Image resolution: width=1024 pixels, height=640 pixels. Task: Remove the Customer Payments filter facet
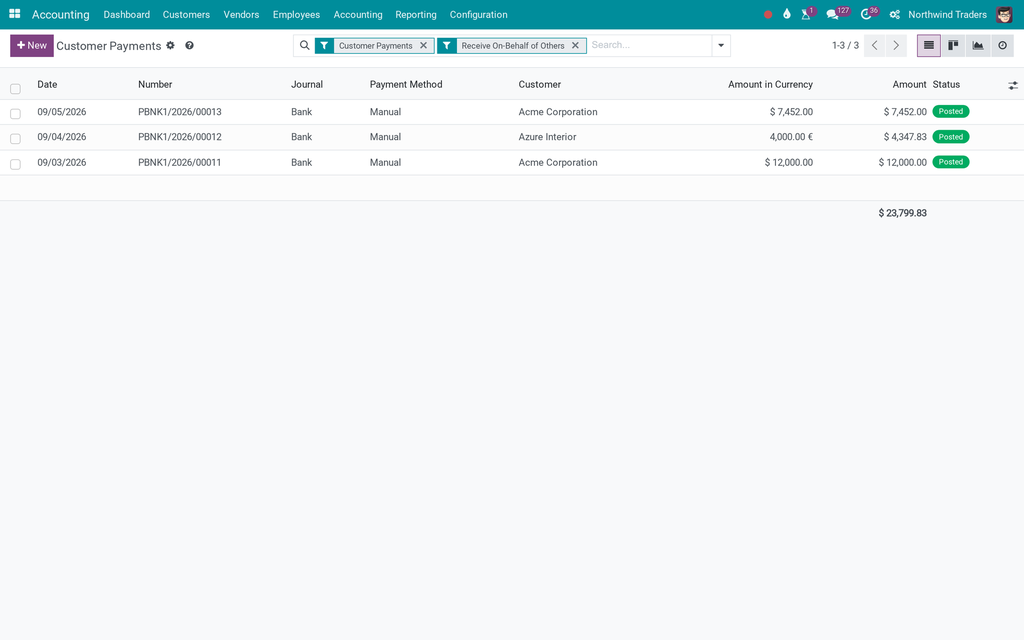[423, 46]
